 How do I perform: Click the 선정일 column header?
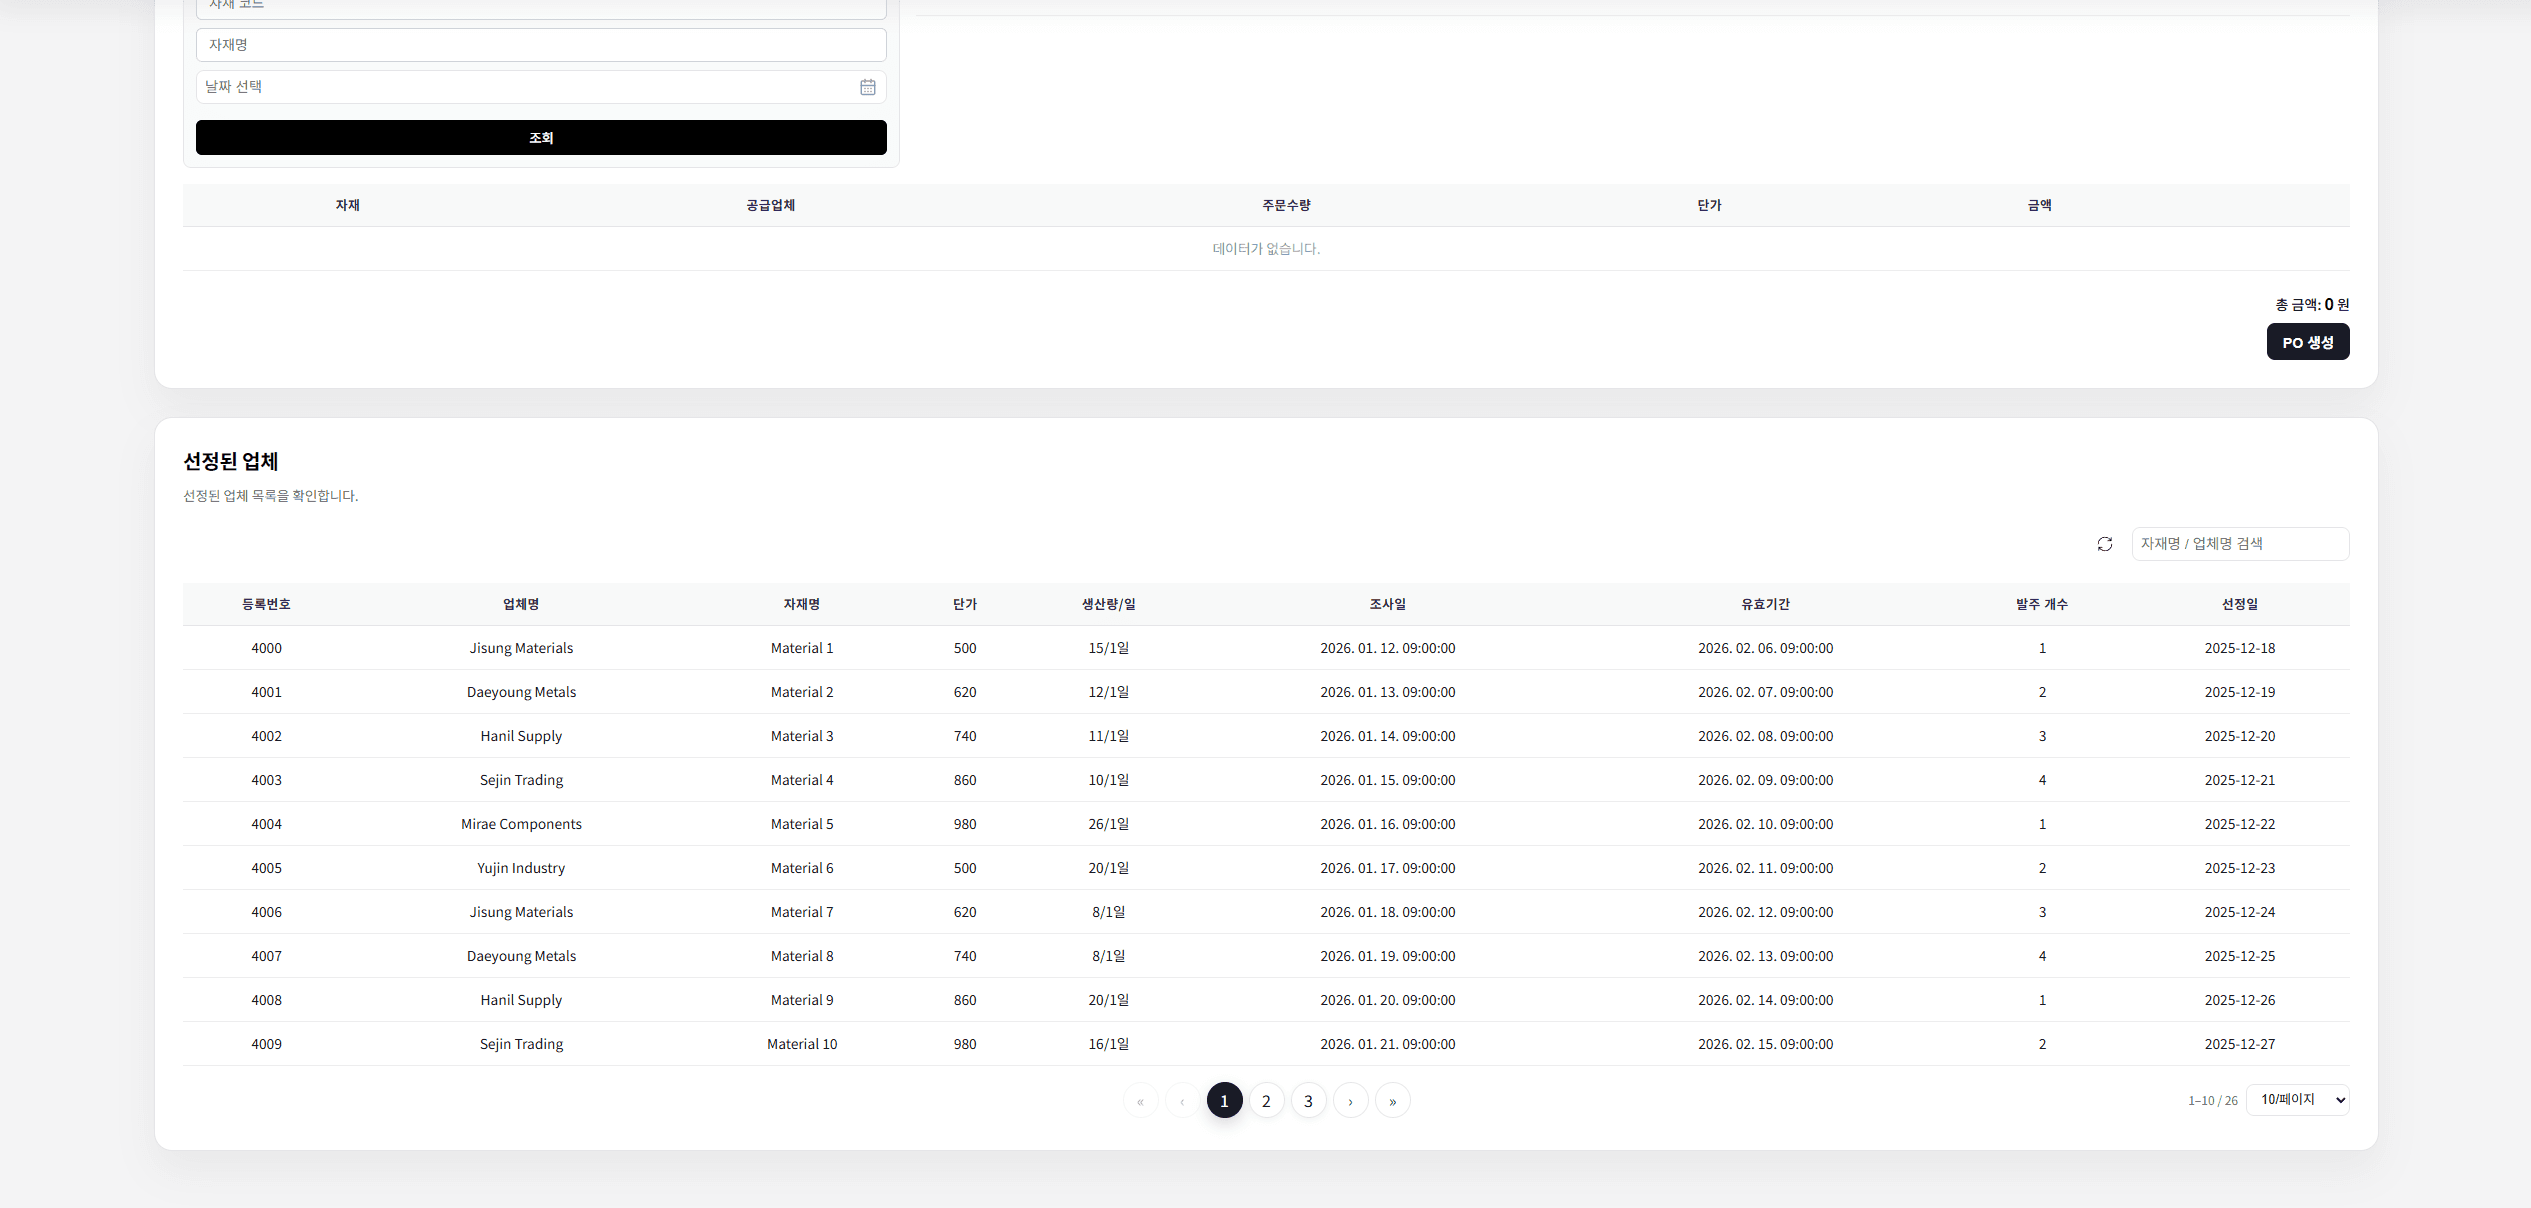point(2239,604)
